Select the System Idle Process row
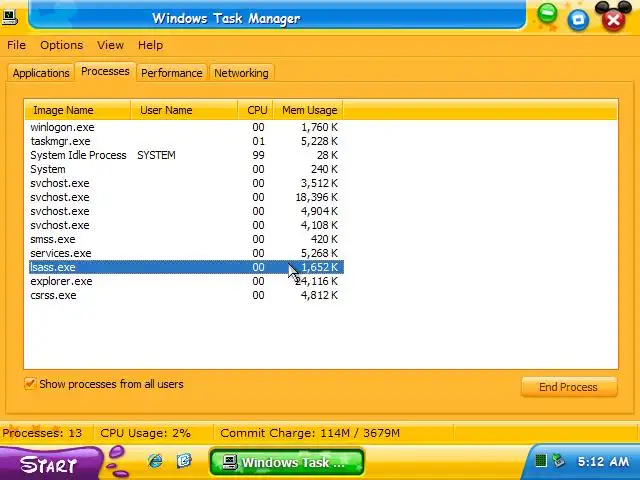Viewport: 640px width, 480px height. (x=187, y=155)
